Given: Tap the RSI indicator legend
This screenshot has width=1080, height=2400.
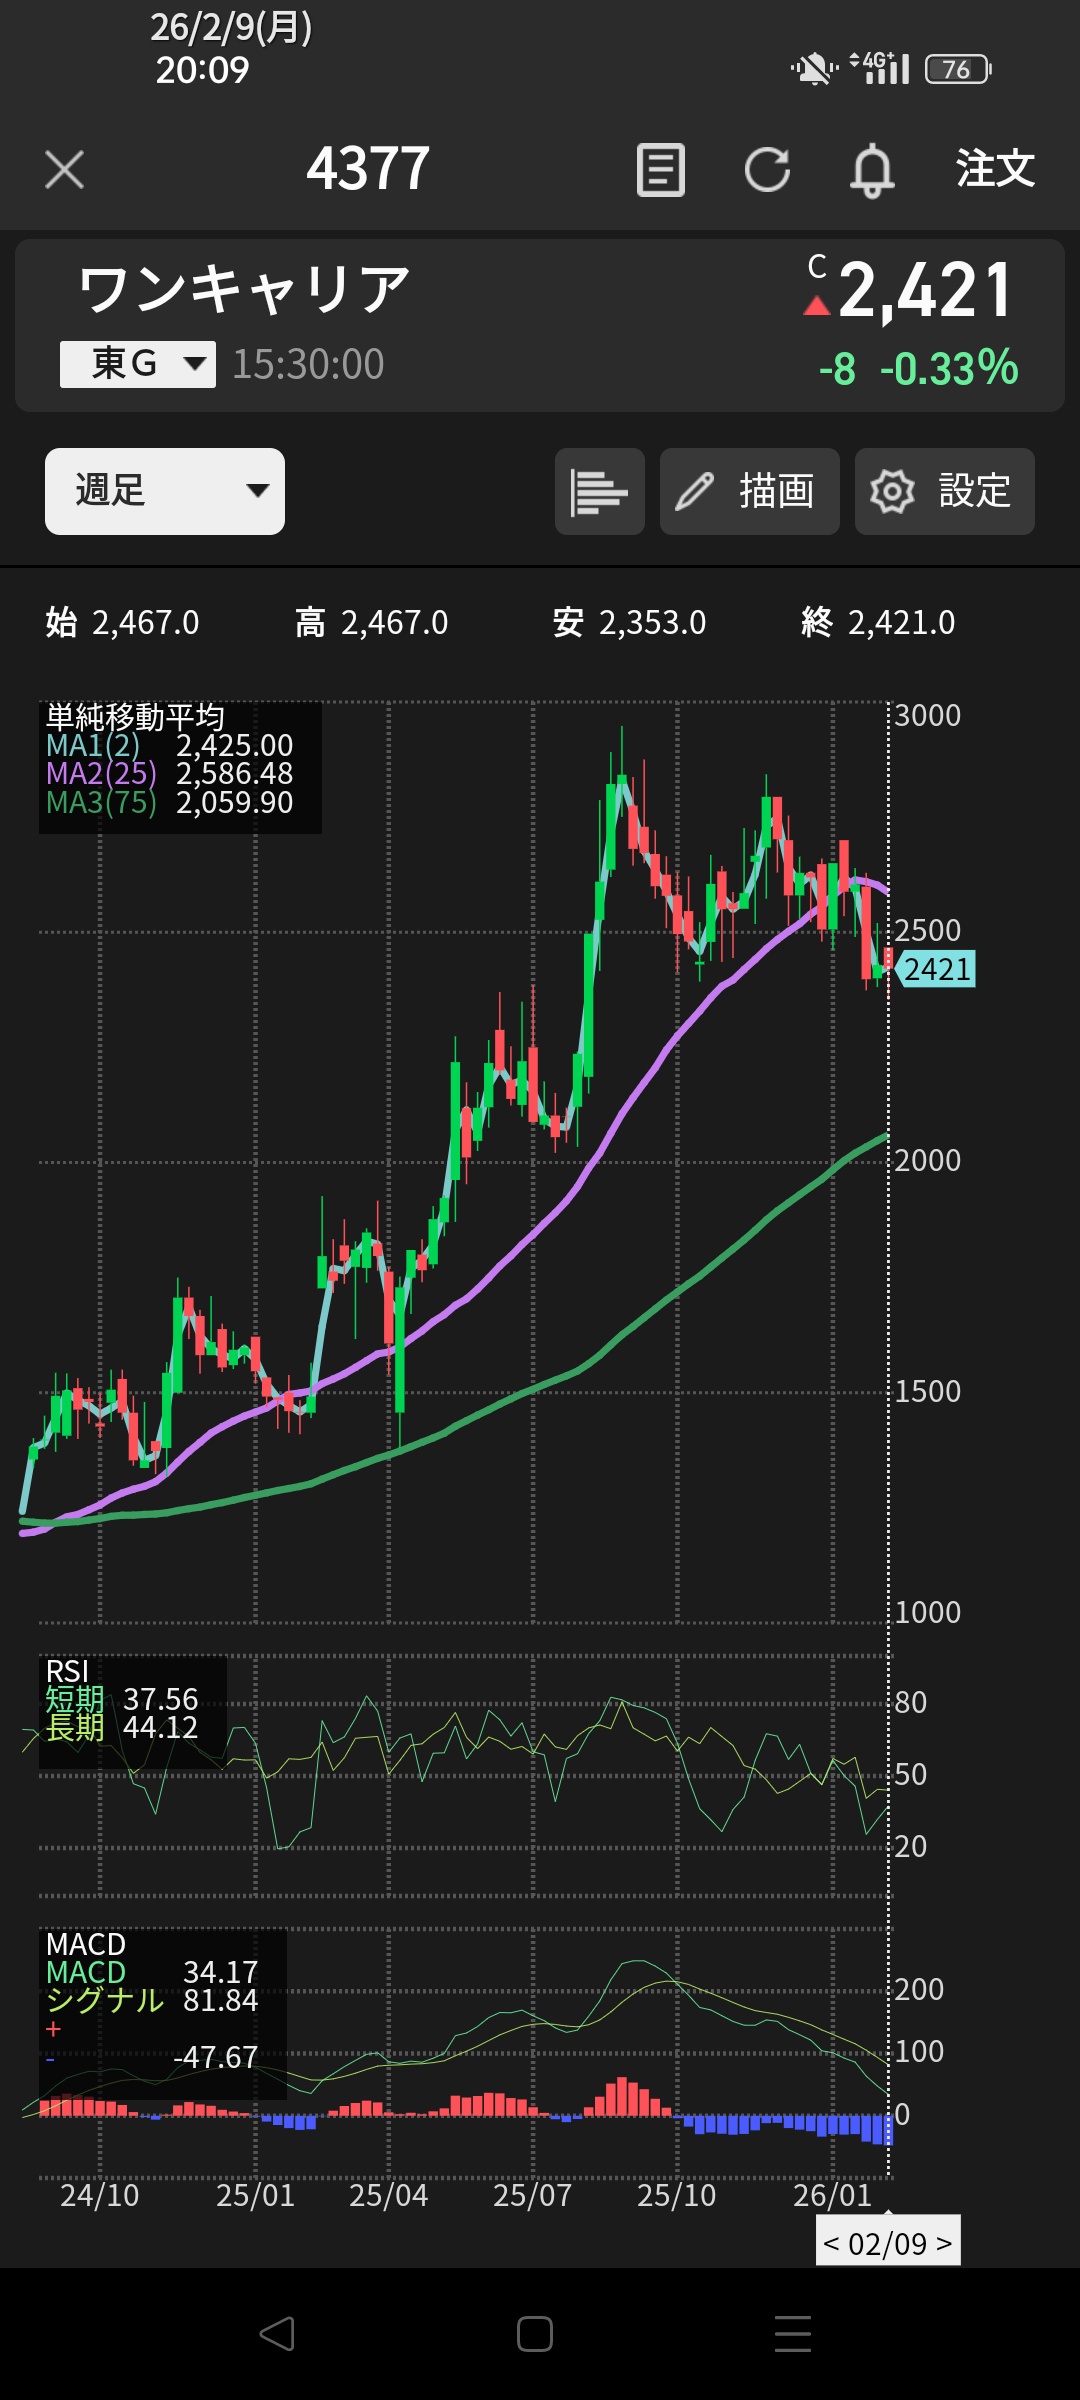Looking at the screenshot, I should [x=132, y=1711].
